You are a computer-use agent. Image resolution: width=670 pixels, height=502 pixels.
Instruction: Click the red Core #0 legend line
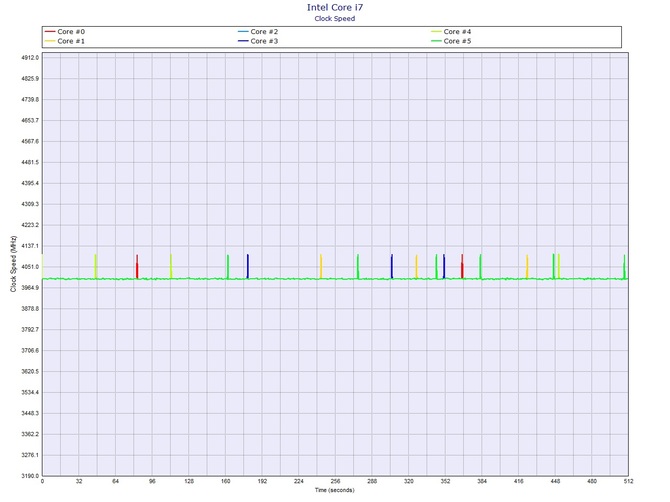click(x=50, y=32)
